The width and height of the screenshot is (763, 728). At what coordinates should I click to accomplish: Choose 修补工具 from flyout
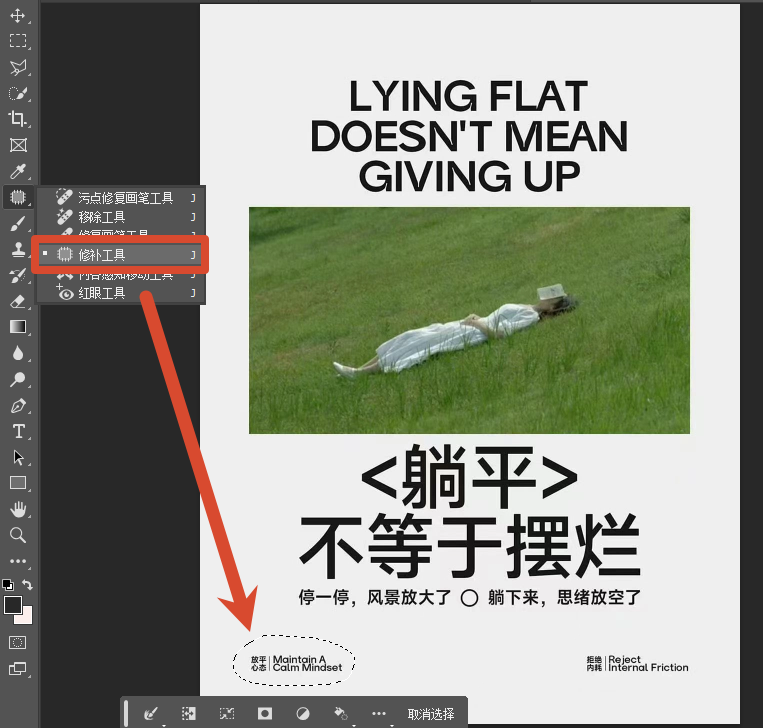pyautogui.click(x=120, y=255)
